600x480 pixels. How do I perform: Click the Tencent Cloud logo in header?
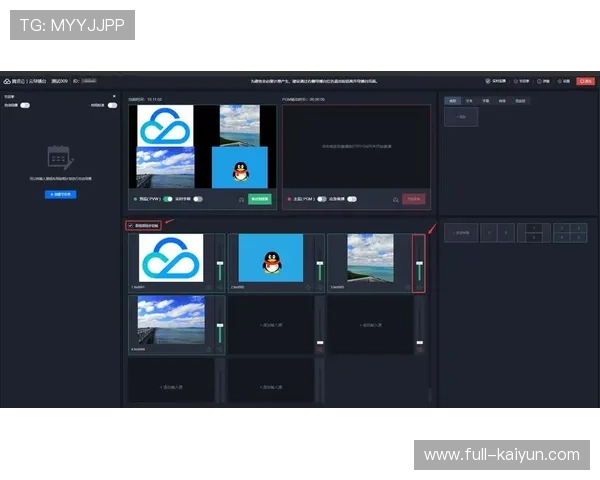8,80
